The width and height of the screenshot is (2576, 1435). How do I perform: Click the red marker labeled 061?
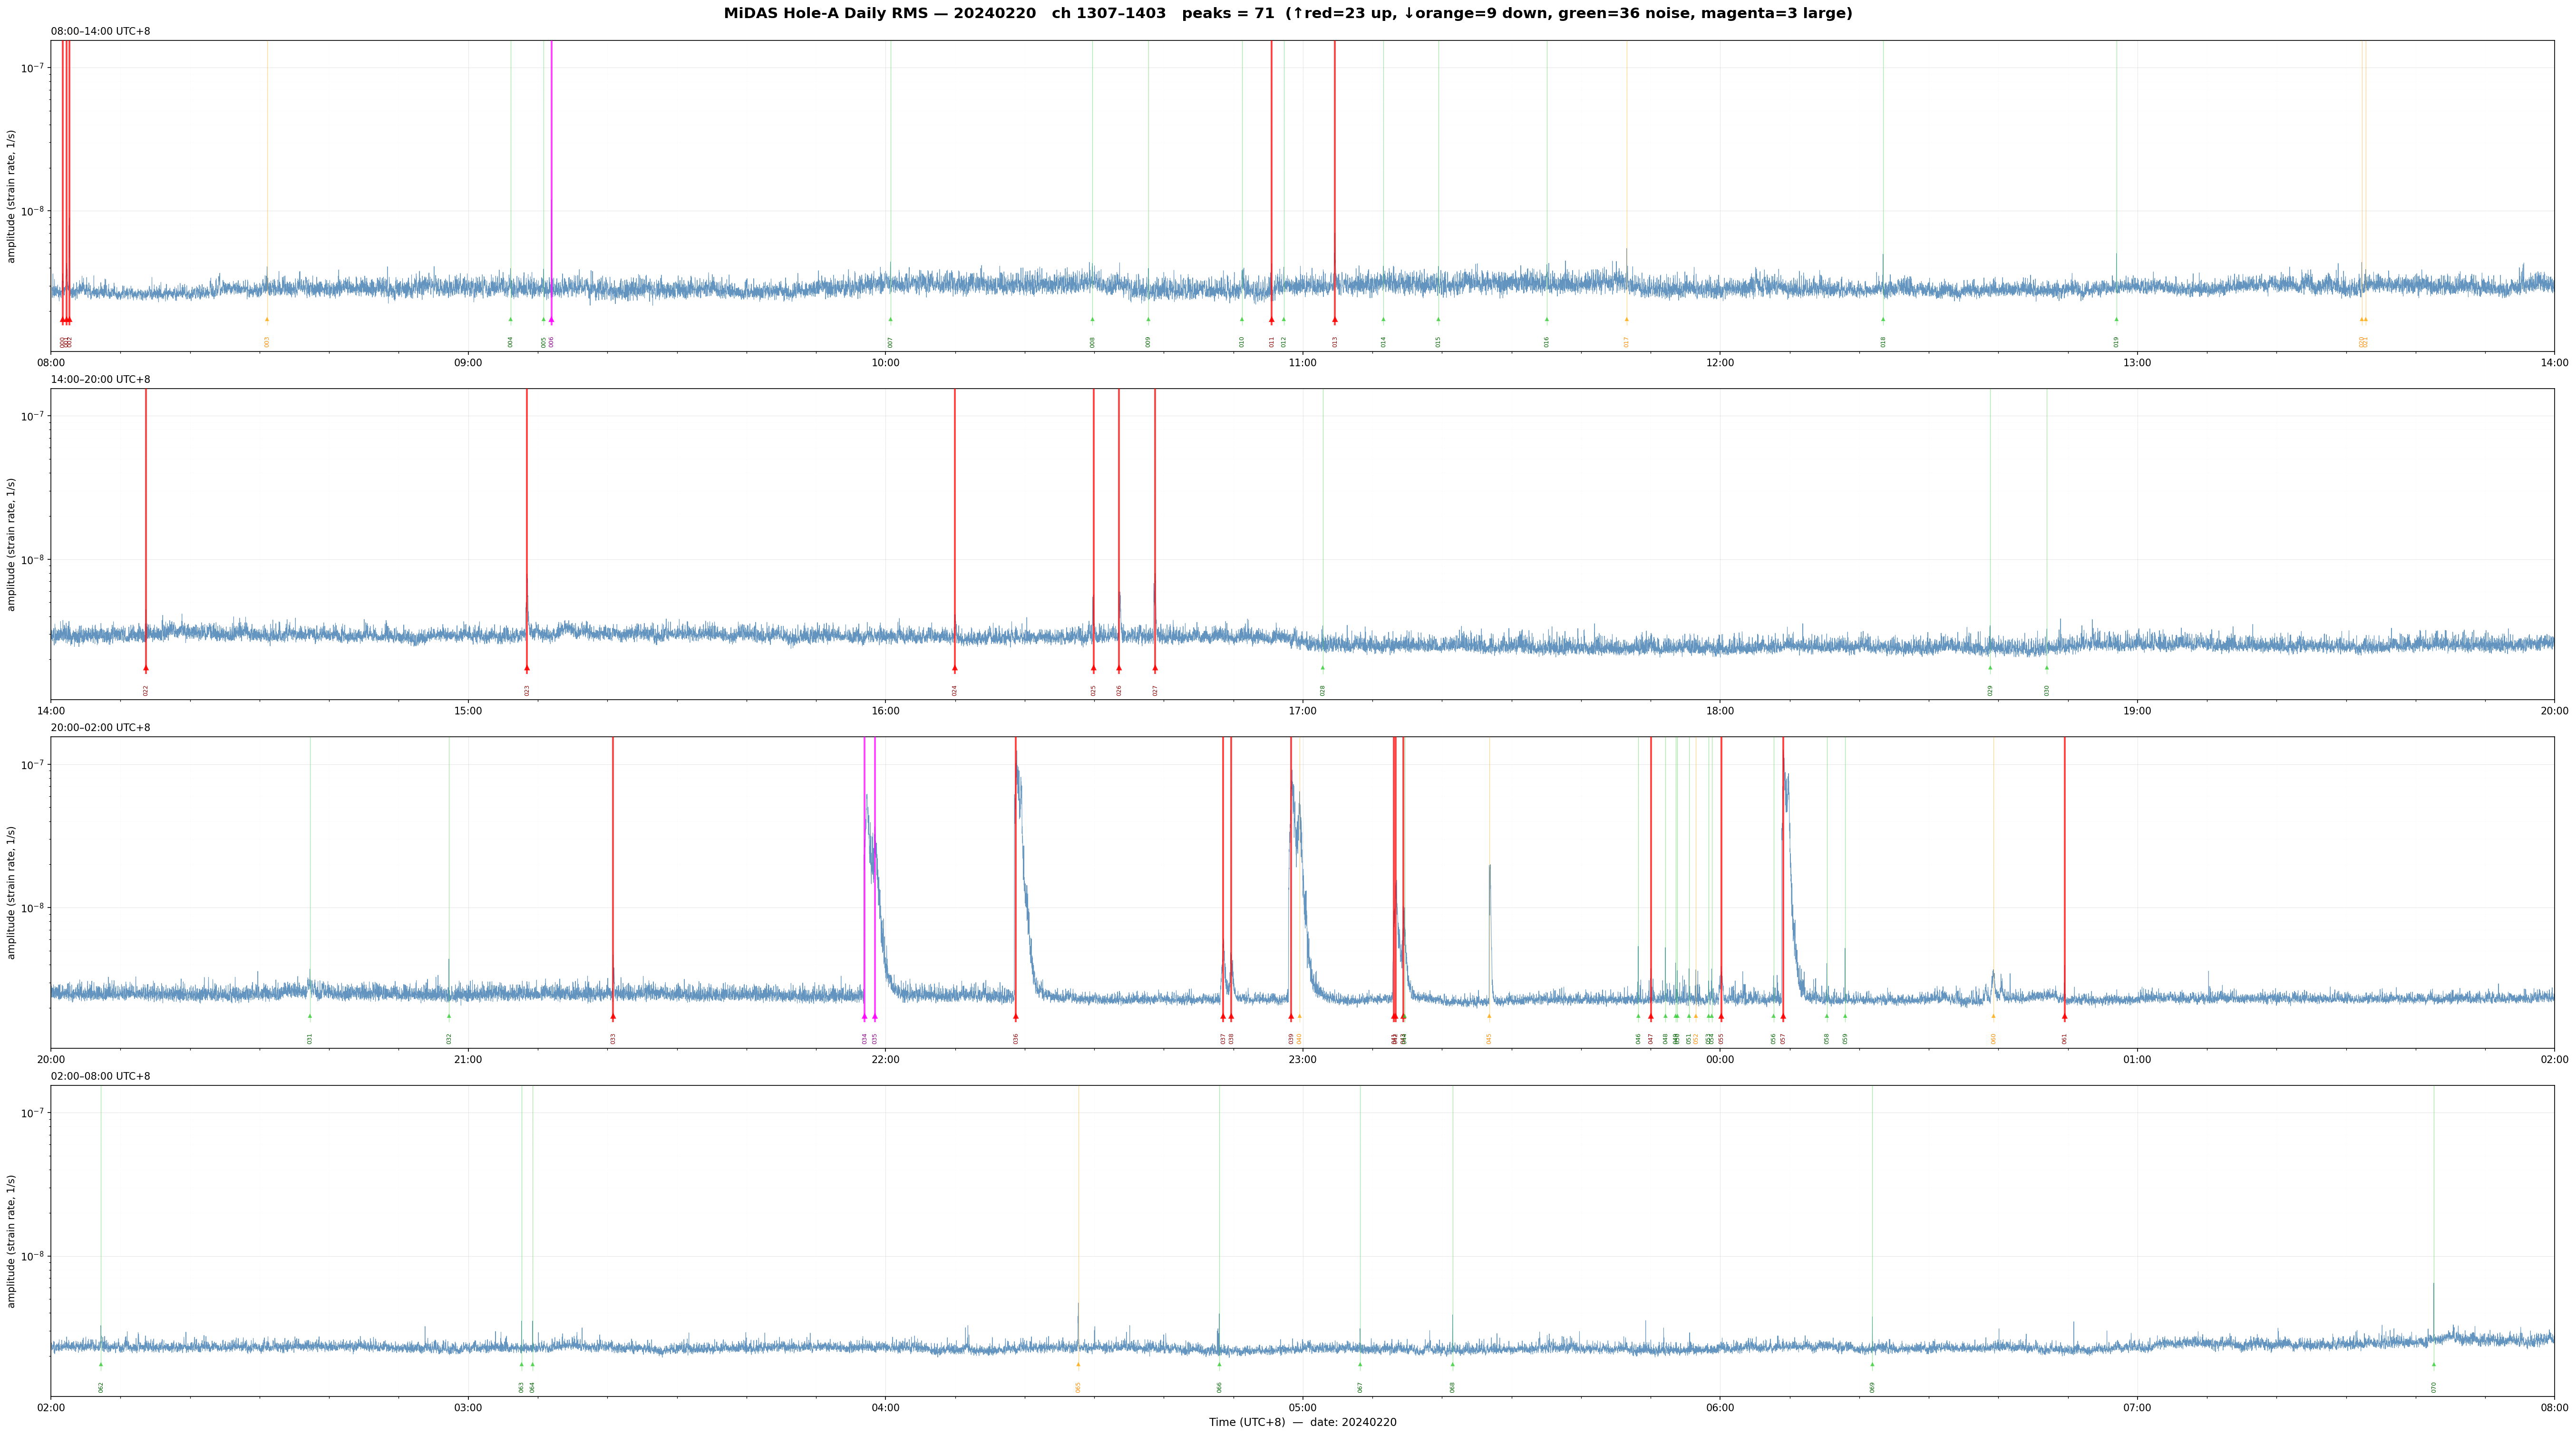coord(2064,1017)
